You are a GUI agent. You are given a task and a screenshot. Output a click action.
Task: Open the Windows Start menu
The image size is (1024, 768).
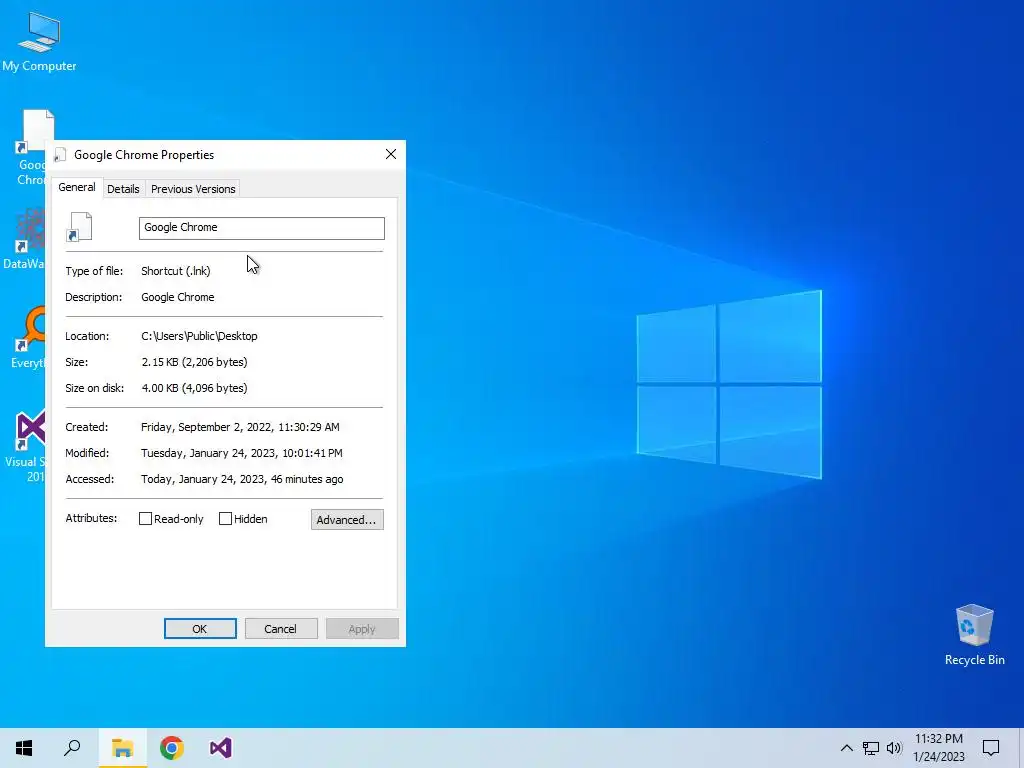click(x=24, y=748)
